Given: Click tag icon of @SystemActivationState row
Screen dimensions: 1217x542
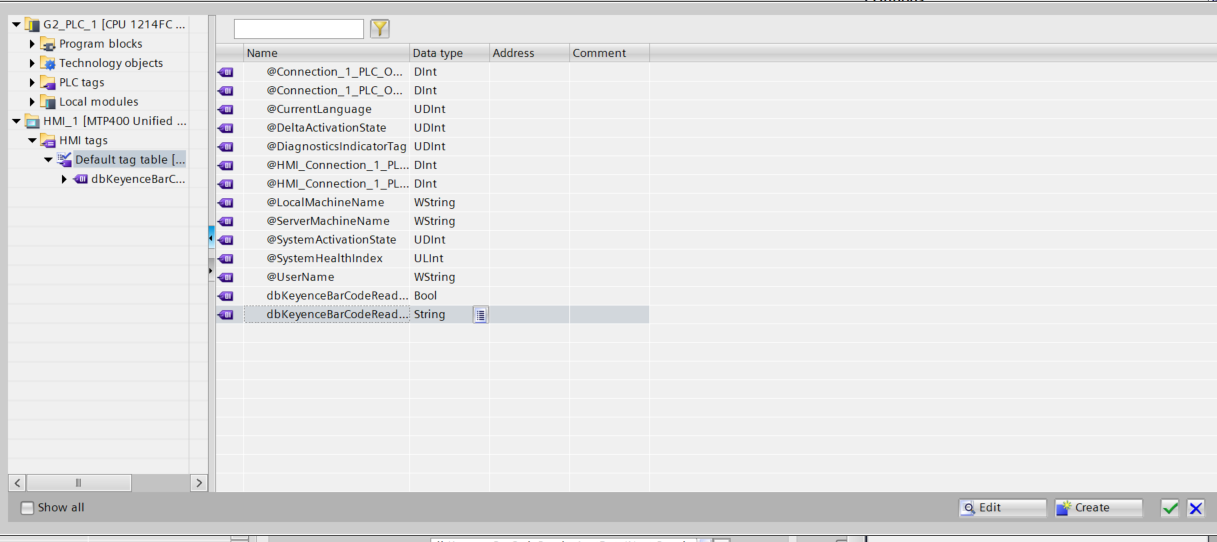Looking at the screenshot, I should coord(225,240).
